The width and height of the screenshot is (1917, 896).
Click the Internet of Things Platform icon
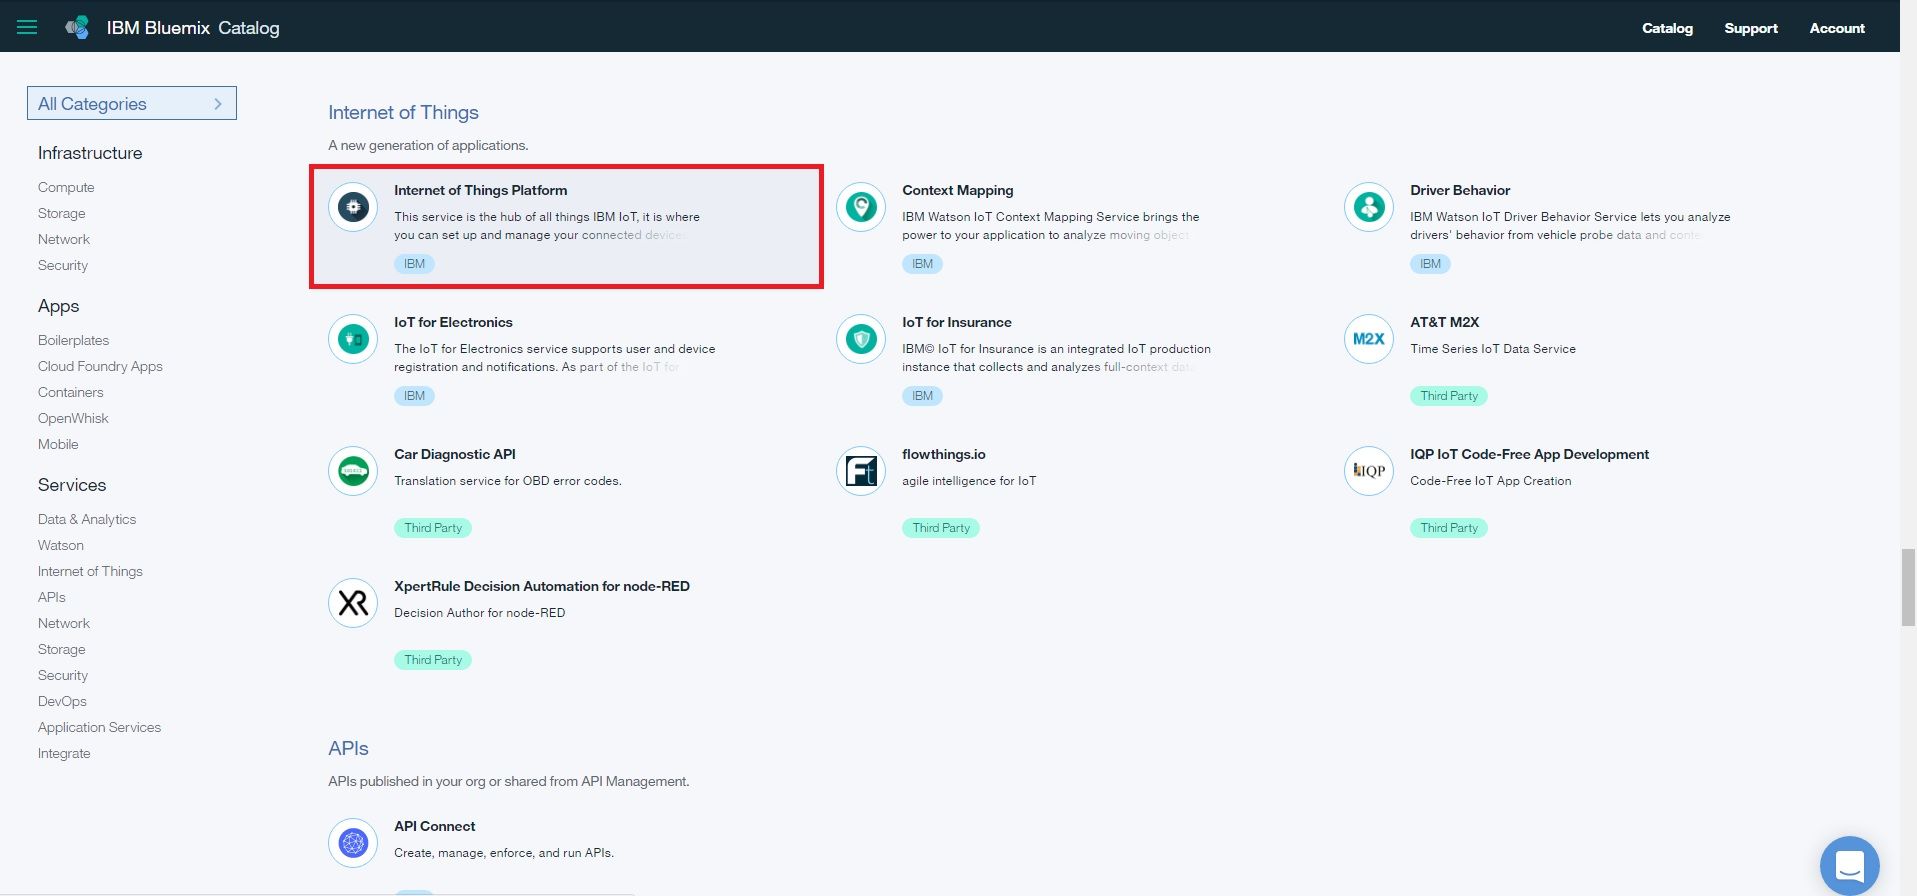point(353,207)
